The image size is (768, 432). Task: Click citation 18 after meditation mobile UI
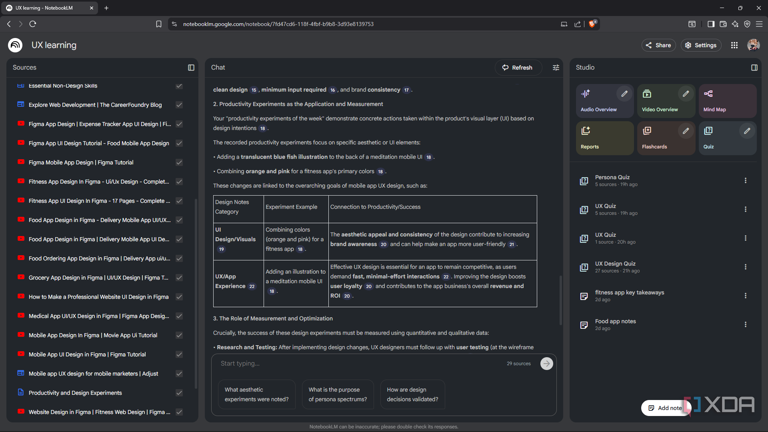point(429,157)
